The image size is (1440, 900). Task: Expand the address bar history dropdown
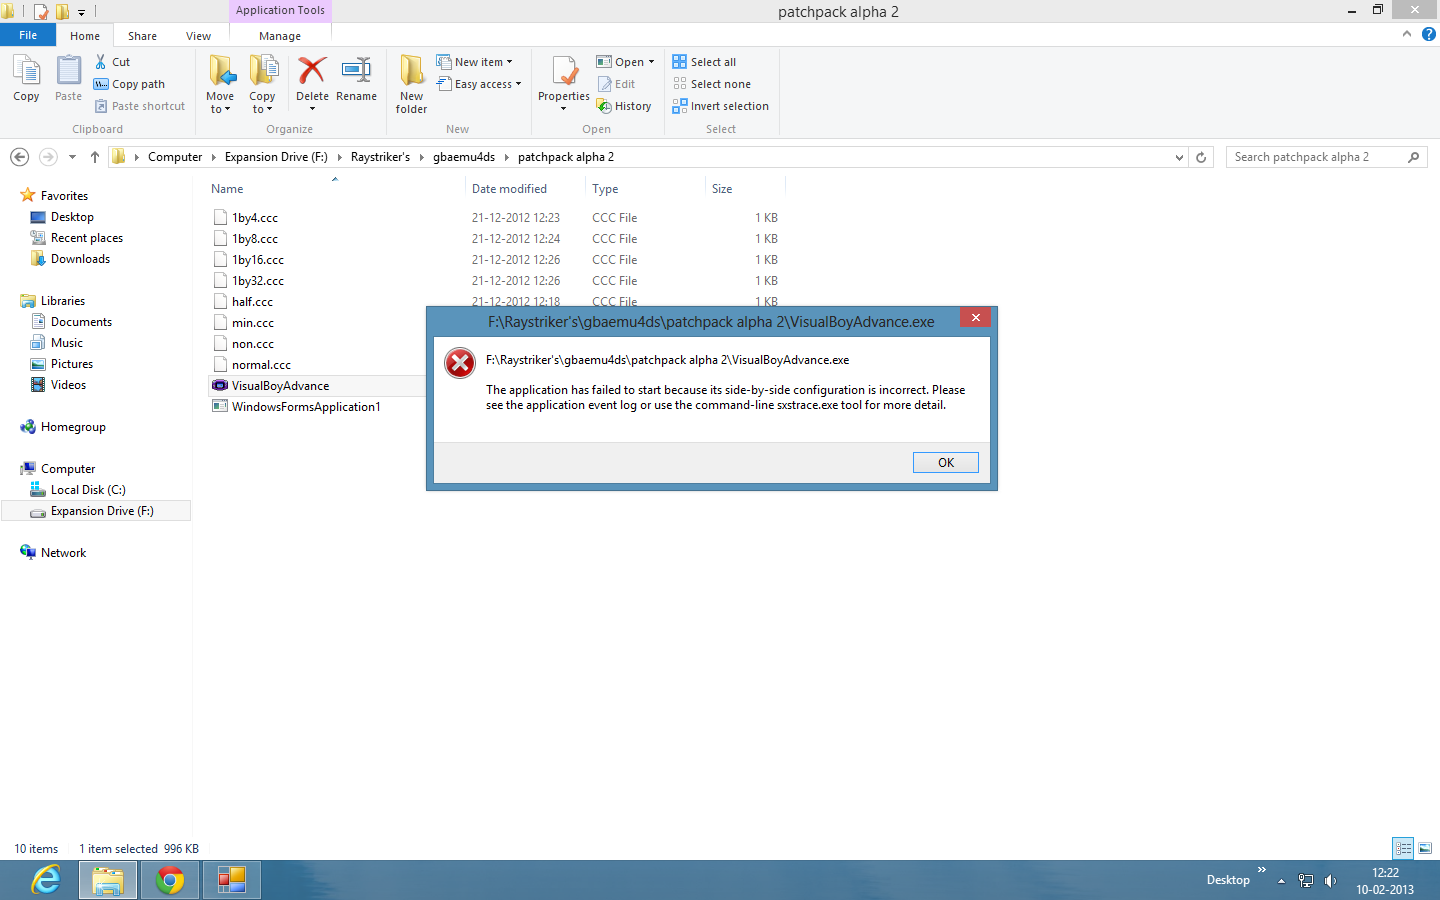coord(1179,157)
